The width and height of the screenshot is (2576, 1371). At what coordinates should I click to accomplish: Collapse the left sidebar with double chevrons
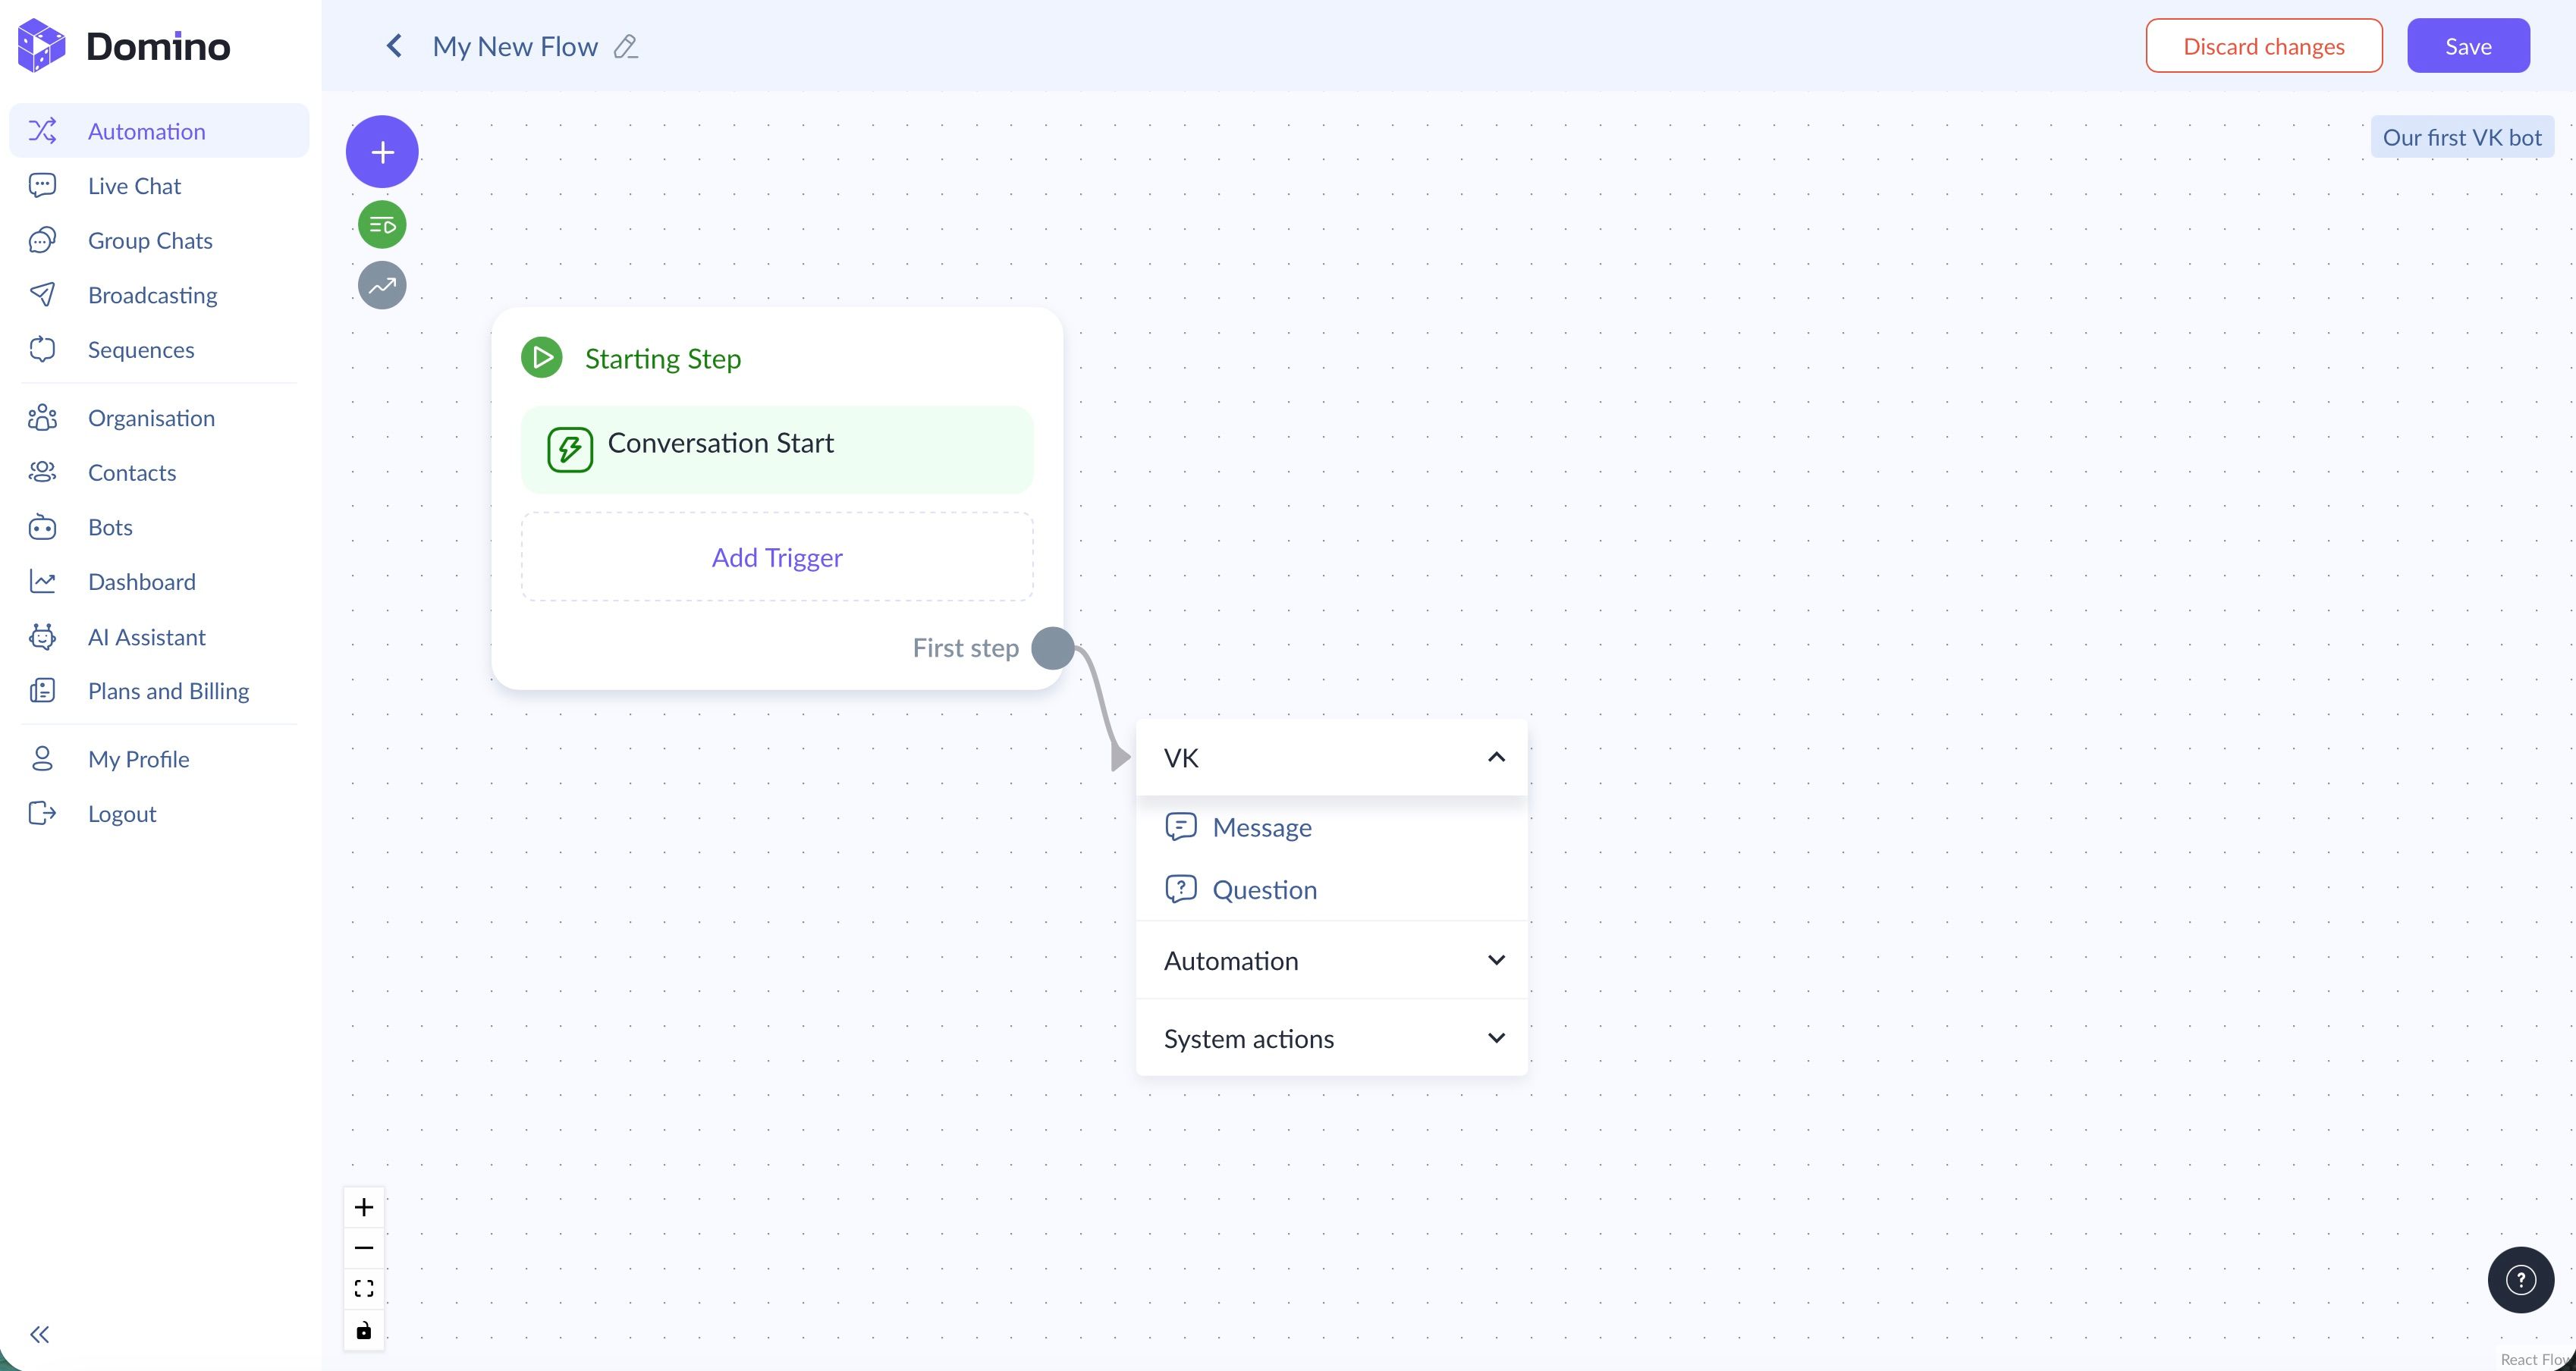tap(41, 1333)
